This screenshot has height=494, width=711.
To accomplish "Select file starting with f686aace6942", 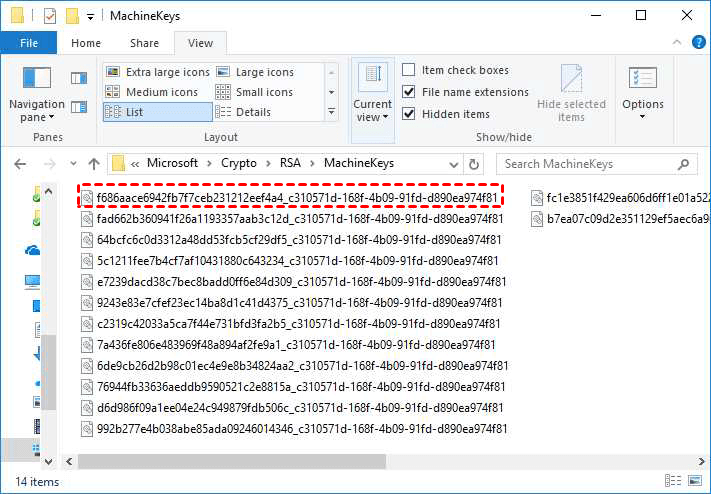I will tap(290, 198).
